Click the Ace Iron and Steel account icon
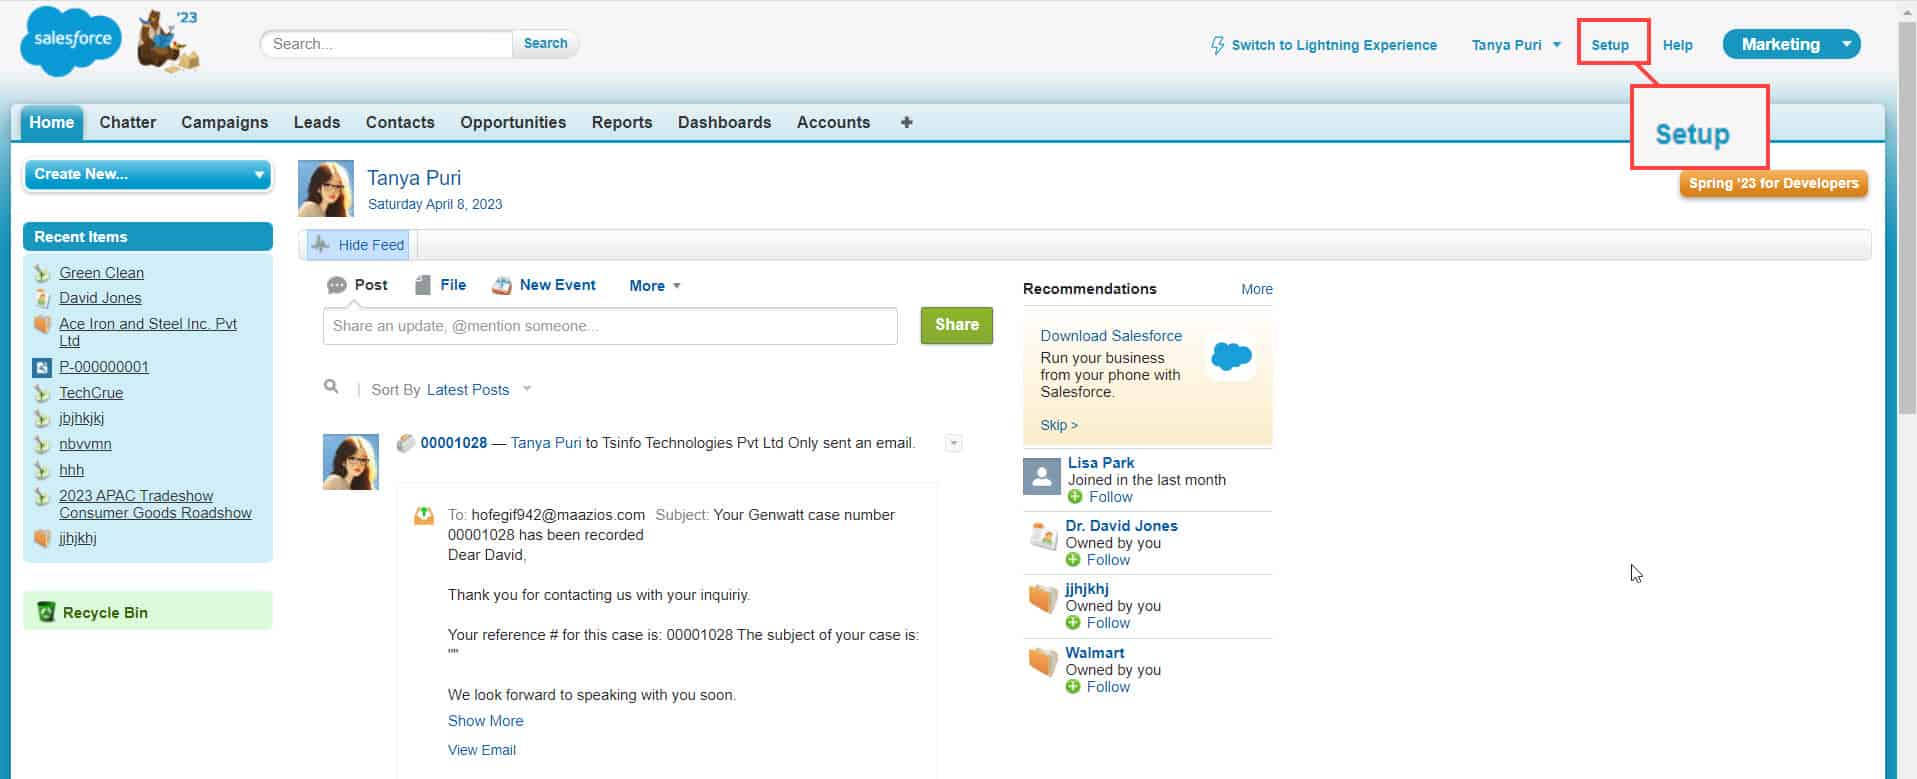The width and height of the screenshot is (1917, 779). tap(42, 324)
